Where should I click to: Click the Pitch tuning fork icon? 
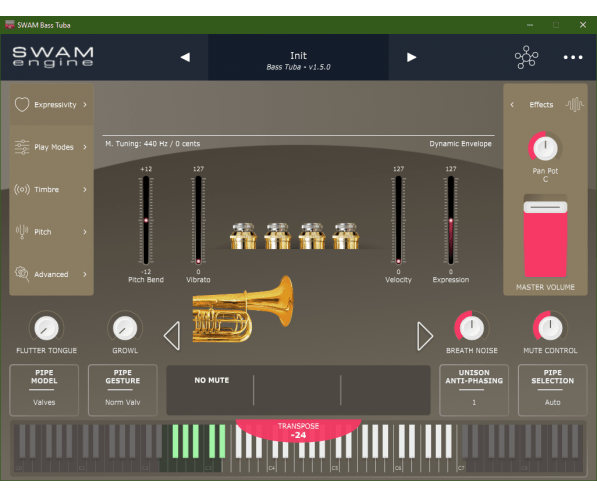(x=22, y=232)
